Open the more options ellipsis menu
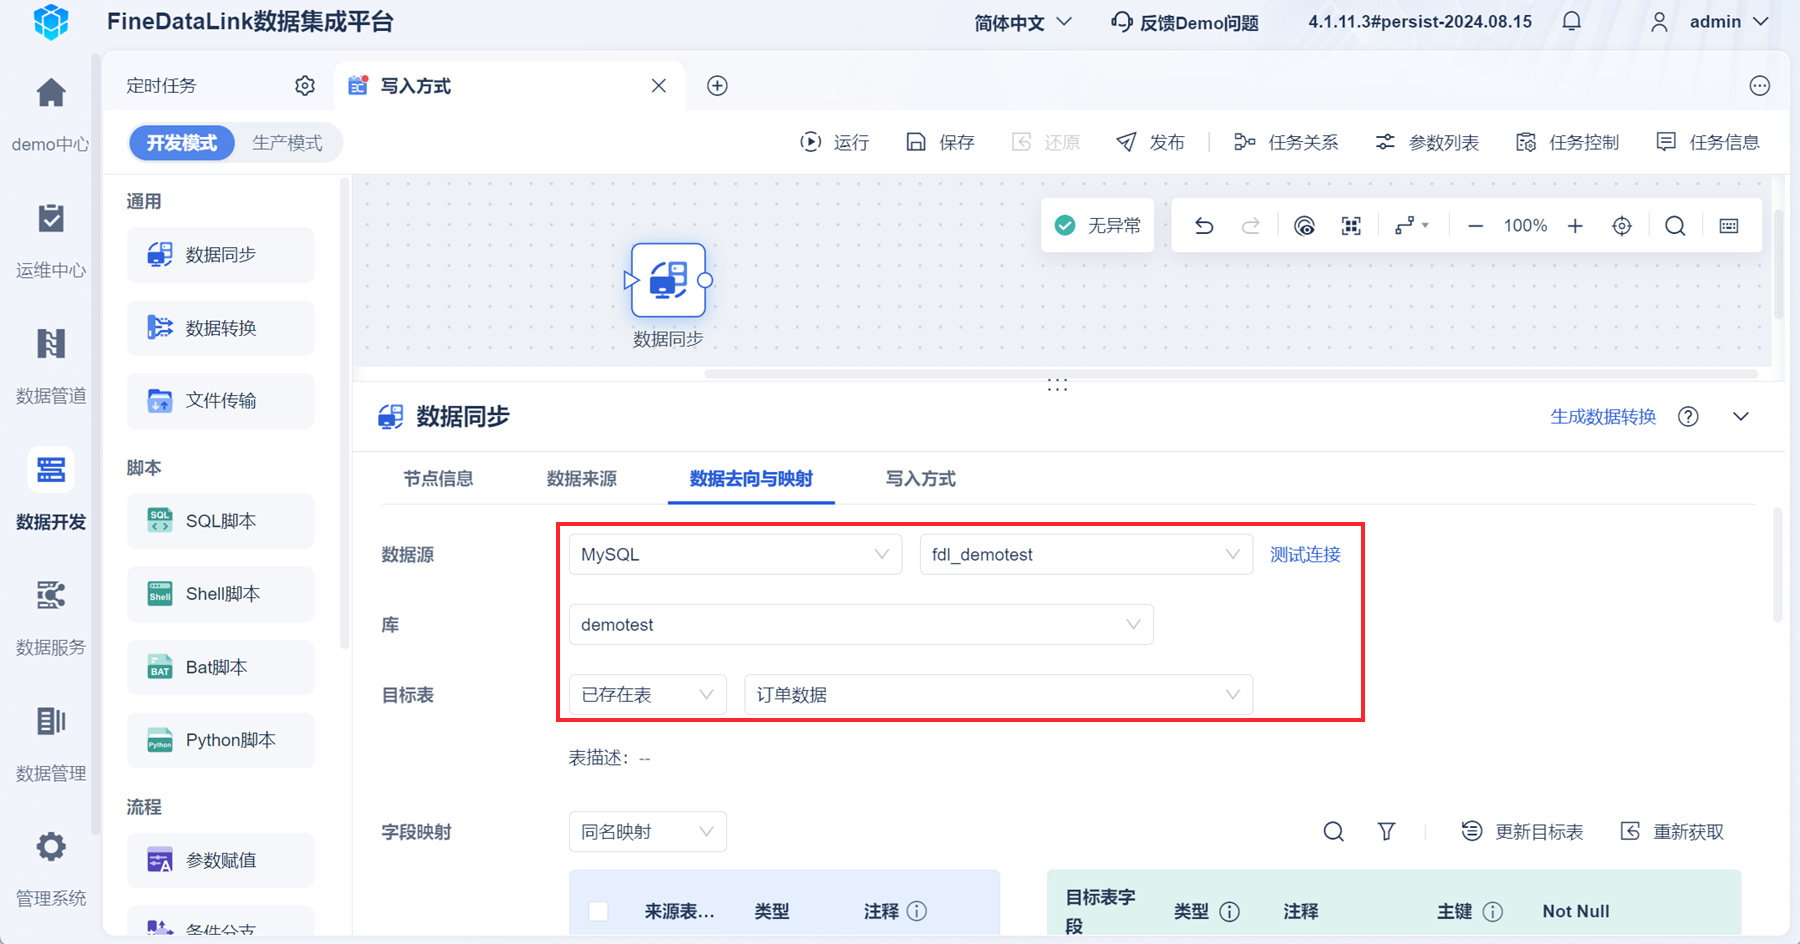The width and height of the screenshot is (1800, 944). (1760, 86)
